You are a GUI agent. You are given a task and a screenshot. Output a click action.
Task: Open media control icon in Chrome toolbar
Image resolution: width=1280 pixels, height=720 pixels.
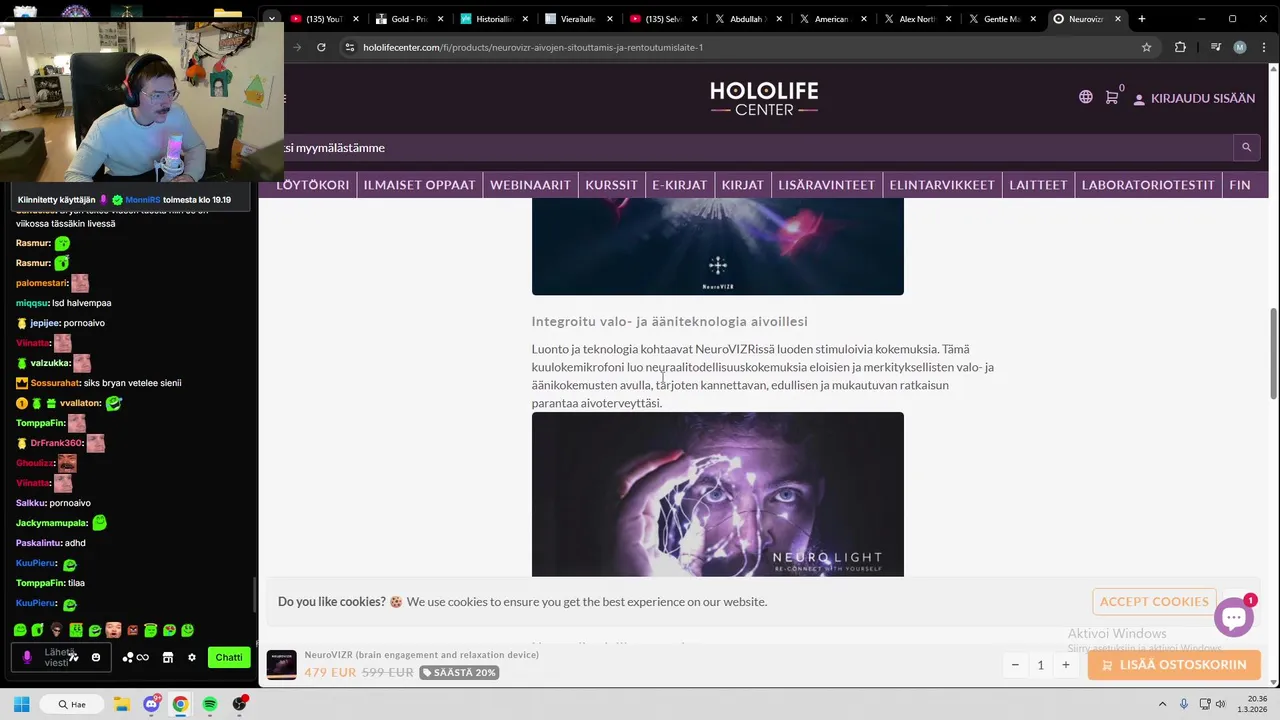coord(1216,47)
